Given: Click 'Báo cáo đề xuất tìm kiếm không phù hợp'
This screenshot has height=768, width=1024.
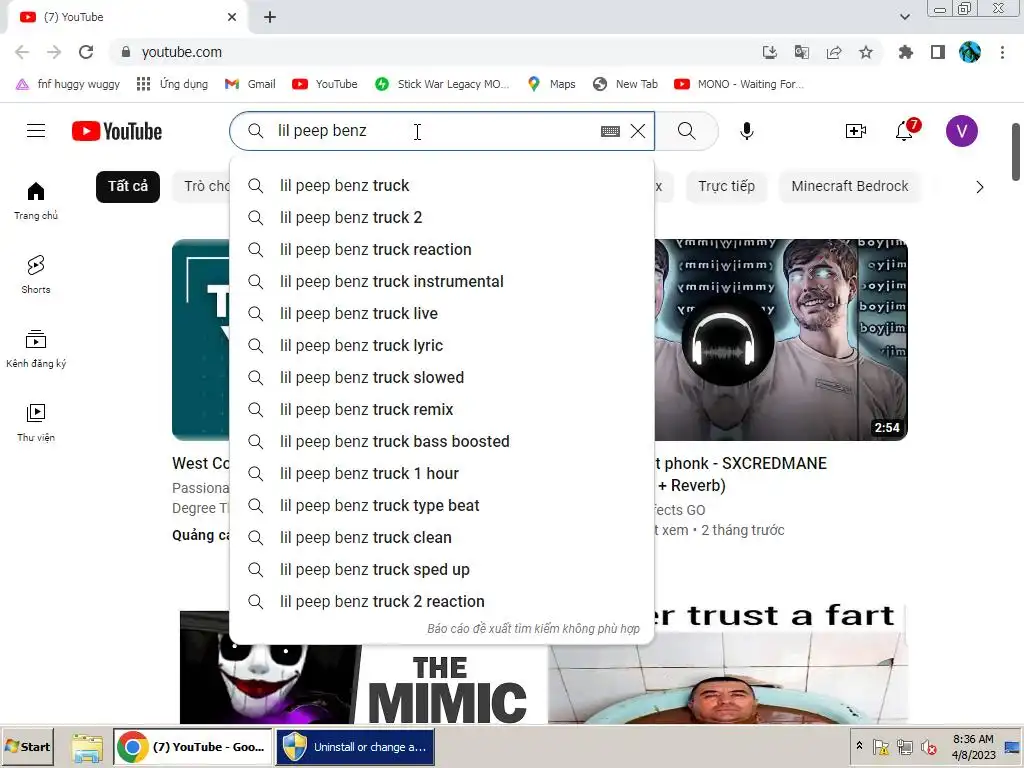Looking at the screenshot, I should tap(533, 629).
